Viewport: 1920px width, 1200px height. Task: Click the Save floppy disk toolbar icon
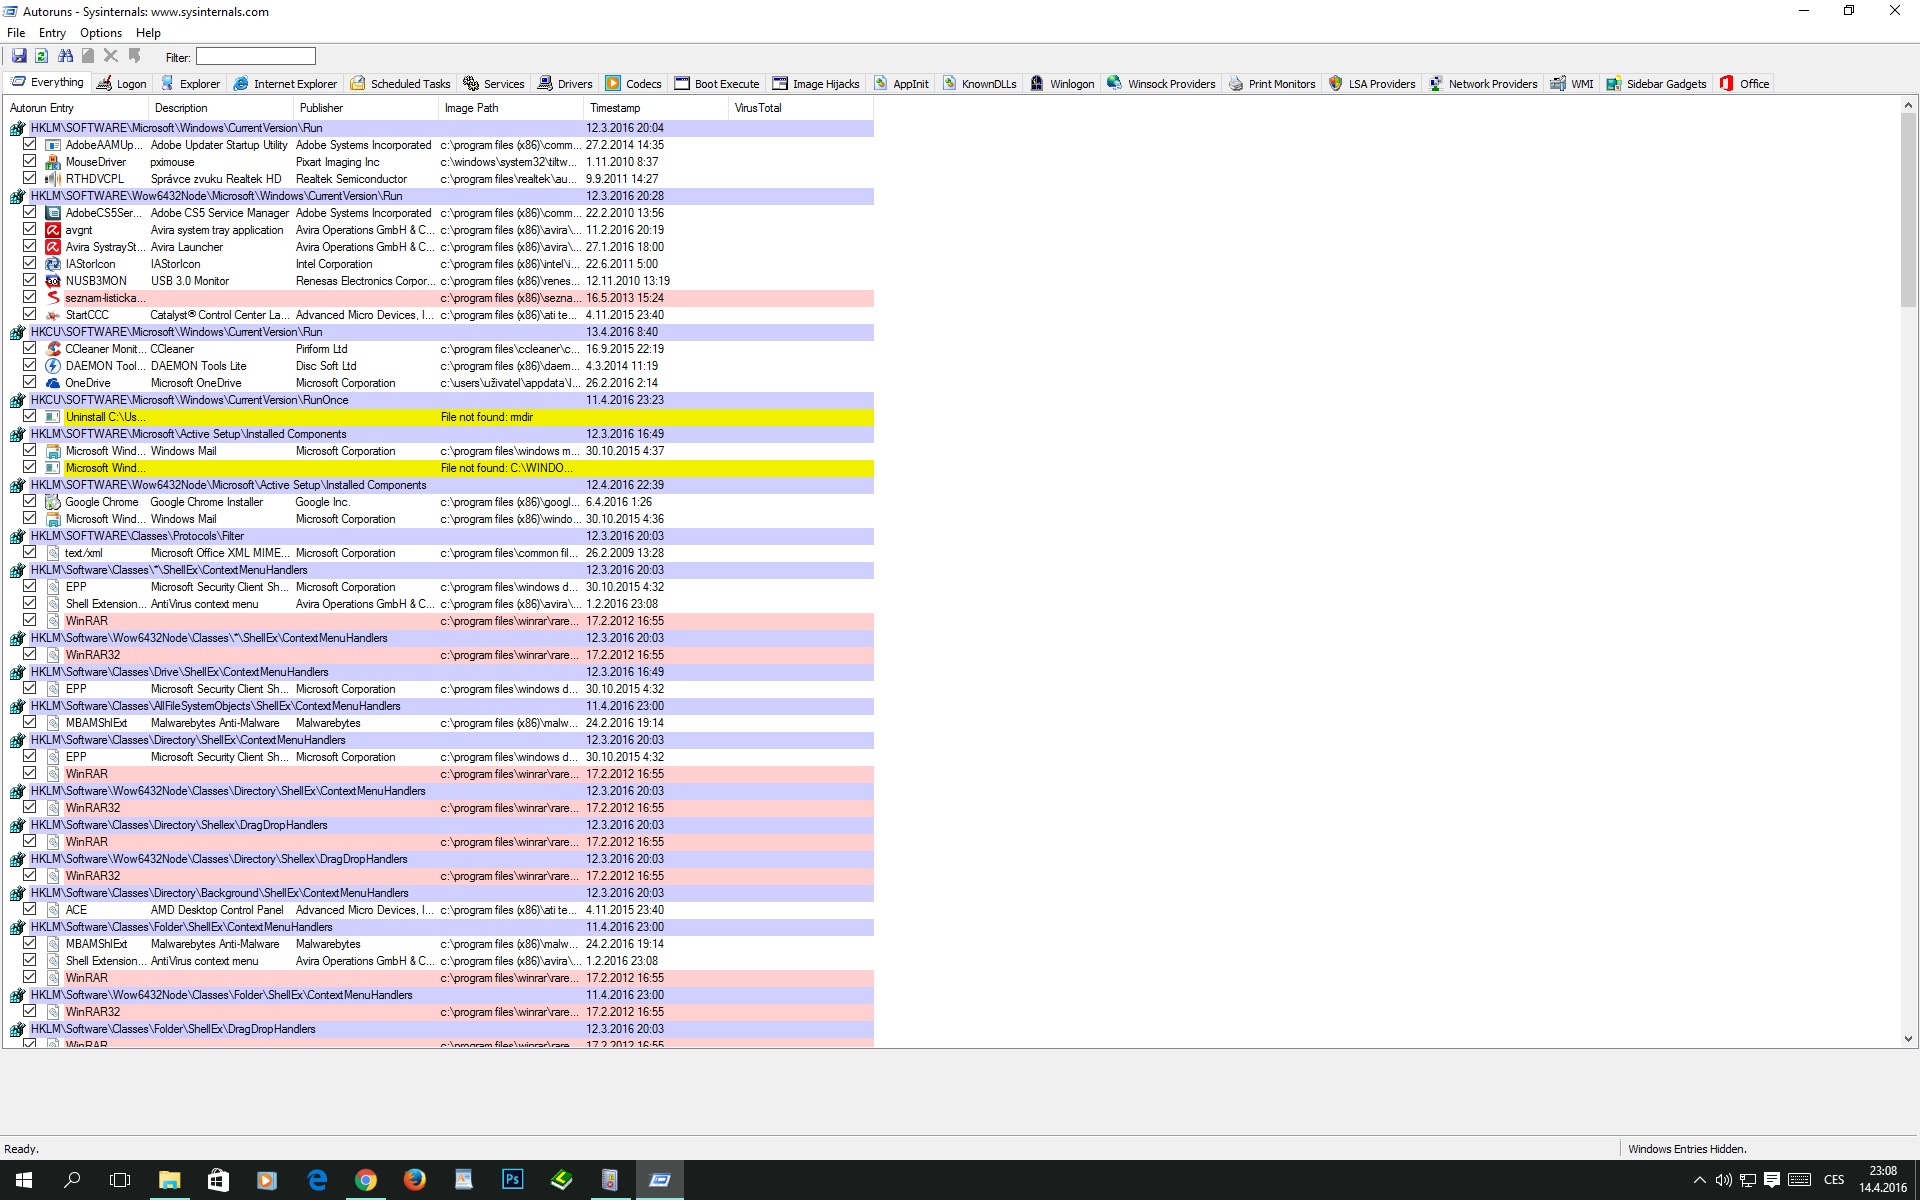(x=19, y=56)
